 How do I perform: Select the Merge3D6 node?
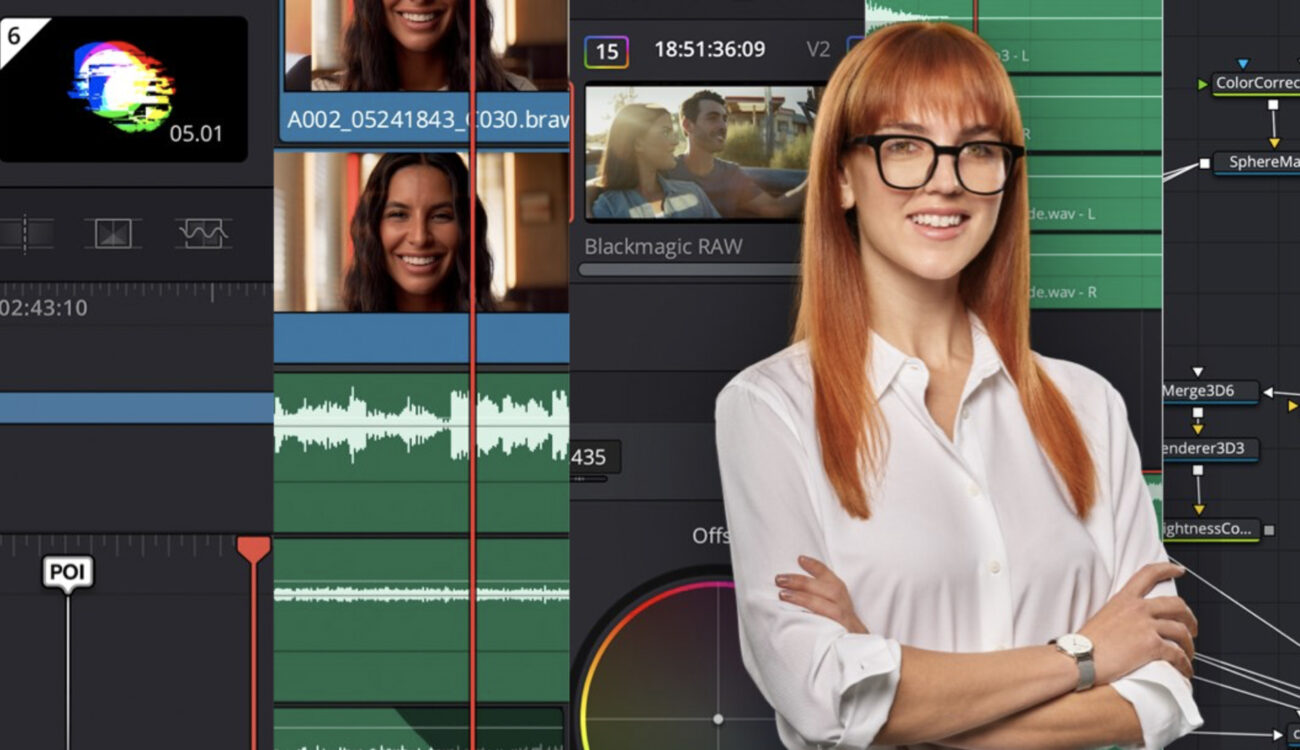(1209, 392)
